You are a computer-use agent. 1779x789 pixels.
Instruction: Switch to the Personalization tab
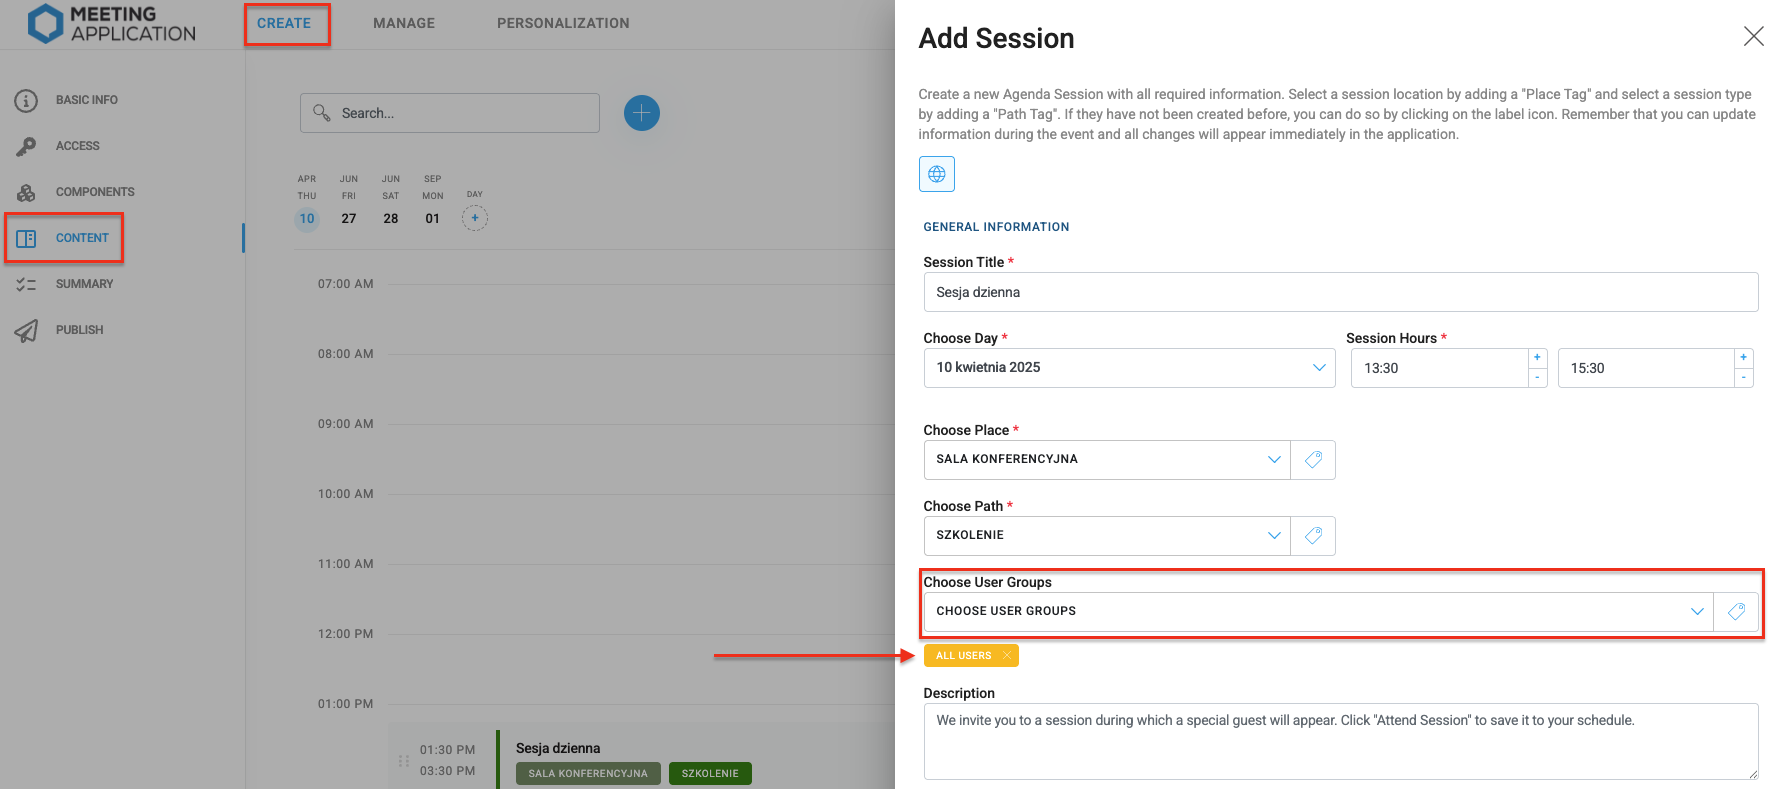click(563, 23)
